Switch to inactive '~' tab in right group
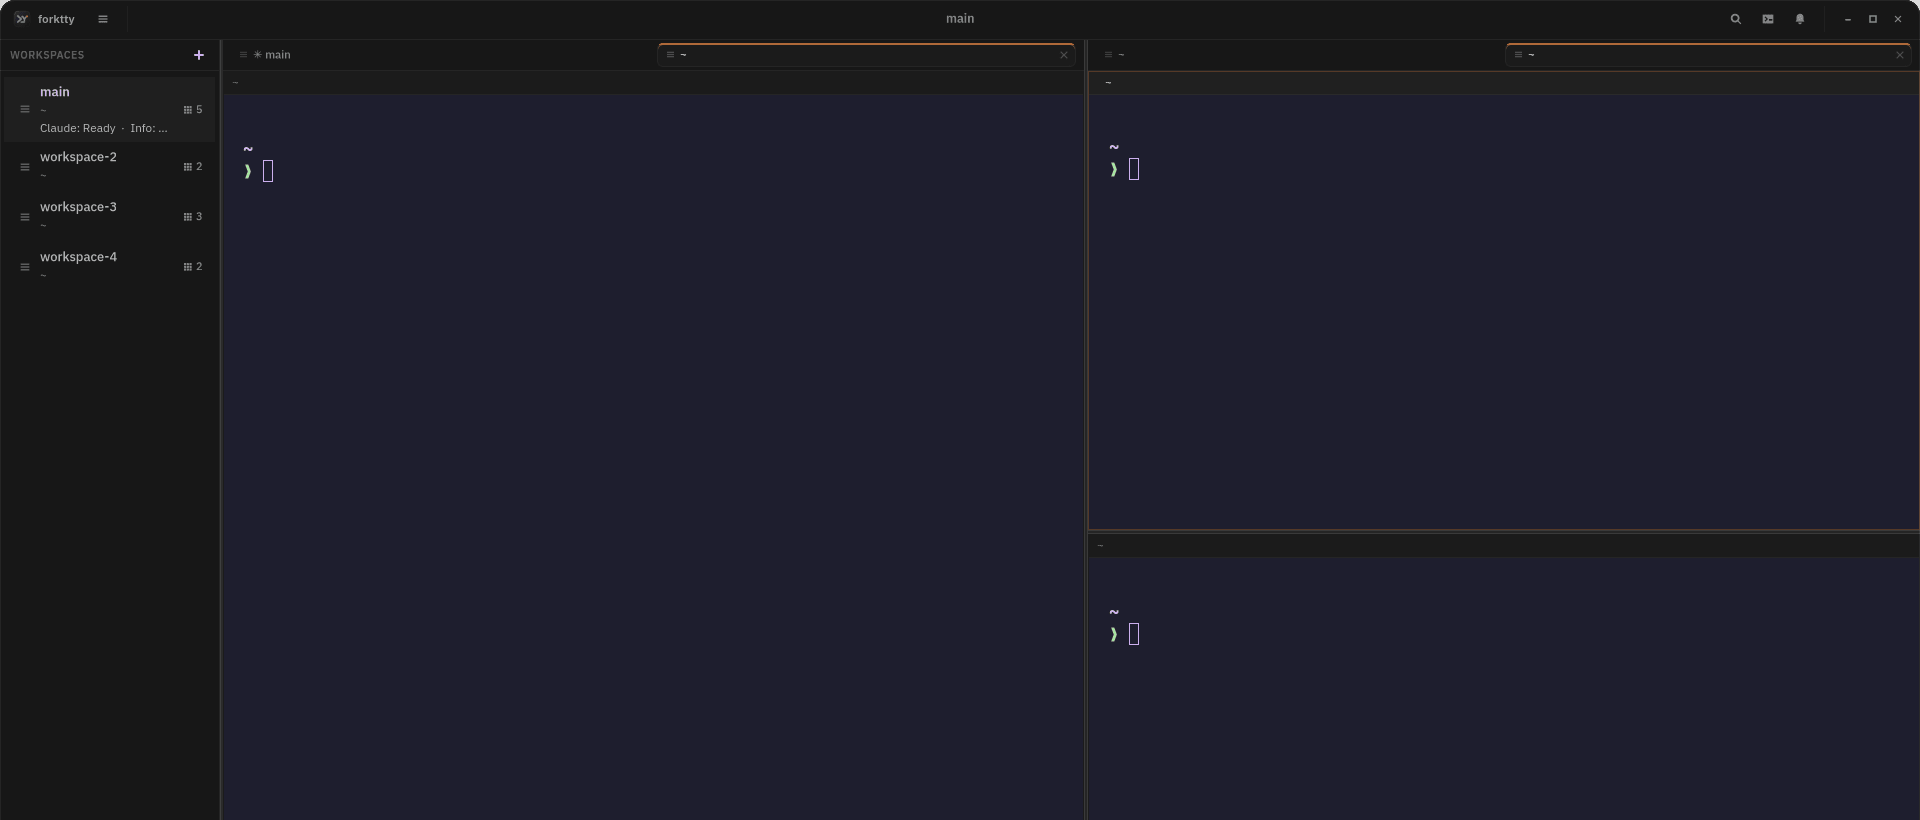The height and width of the screenshot is (820, 1920). (1298, 55)
